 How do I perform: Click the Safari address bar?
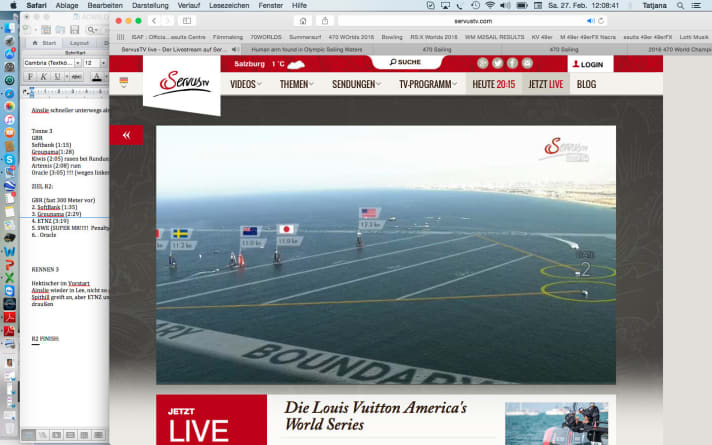click(472, 21)
